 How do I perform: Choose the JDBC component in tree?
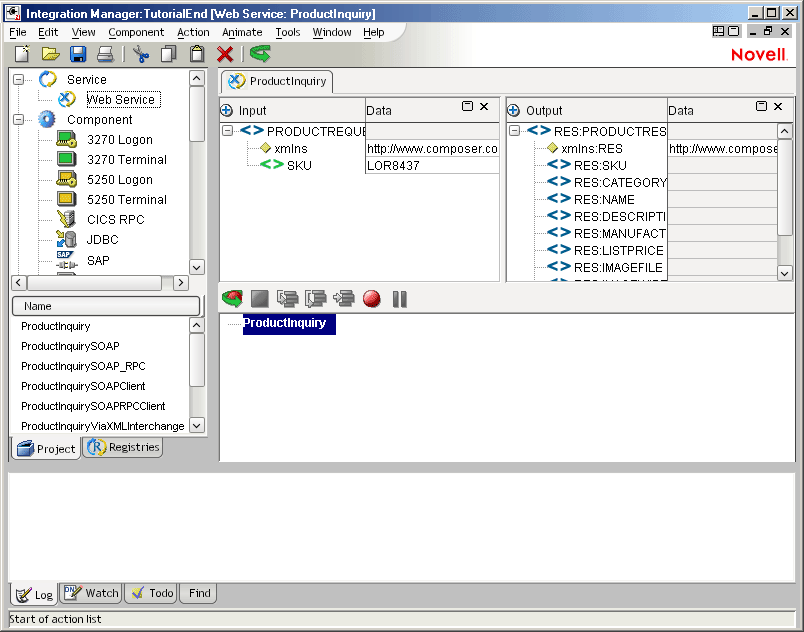(103, 239)
